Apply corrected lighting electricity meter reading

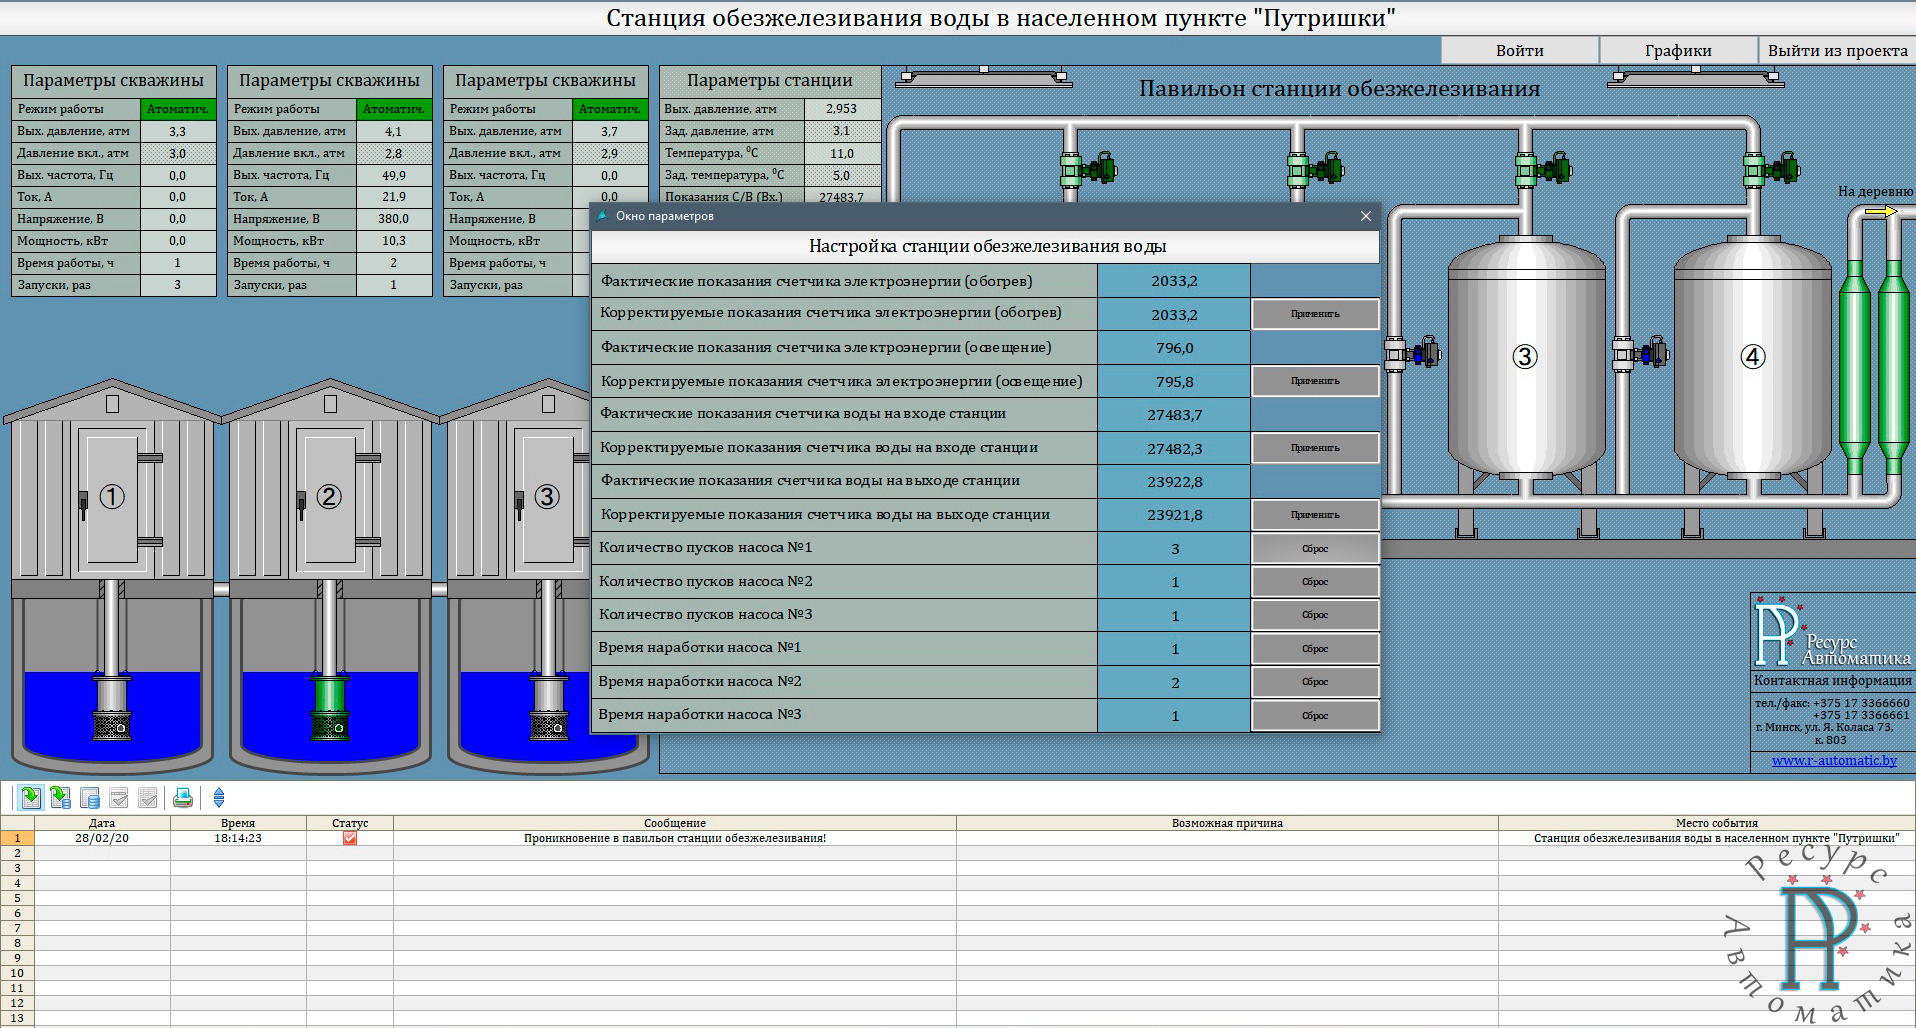point(1315,381)
